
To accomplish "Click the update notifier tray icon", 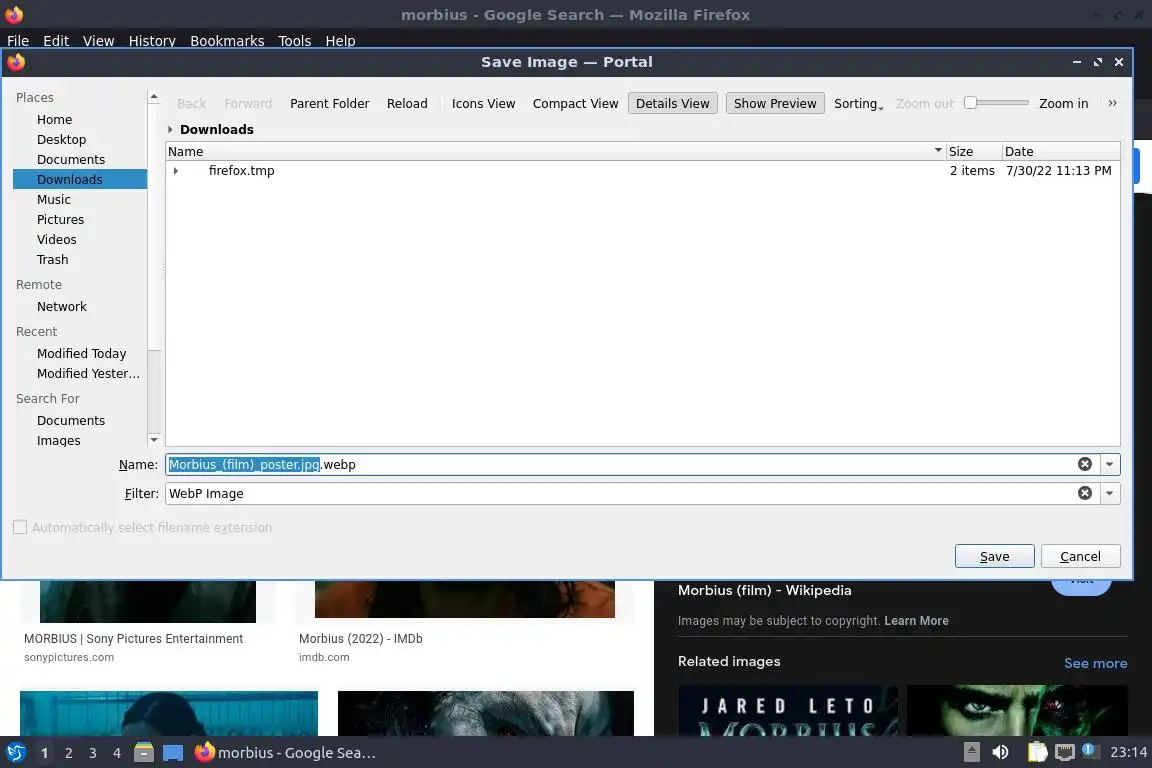I will (x=1090, y=751).
